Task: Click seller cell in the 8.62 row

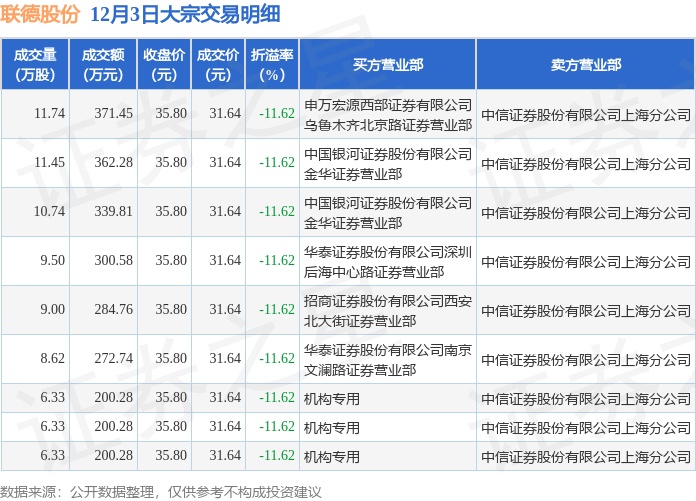Action: point(586,359)
